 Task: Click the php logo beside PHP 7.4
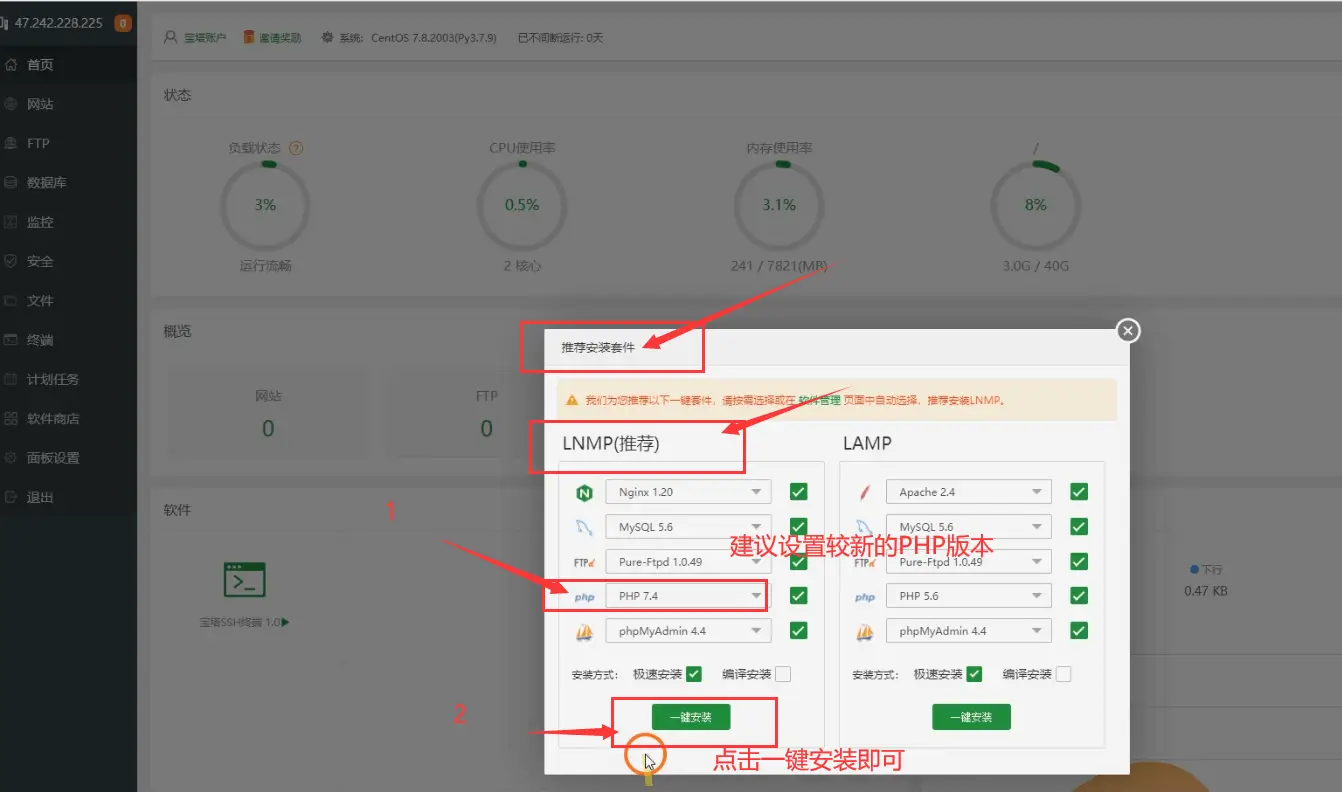tap(584, 597)
